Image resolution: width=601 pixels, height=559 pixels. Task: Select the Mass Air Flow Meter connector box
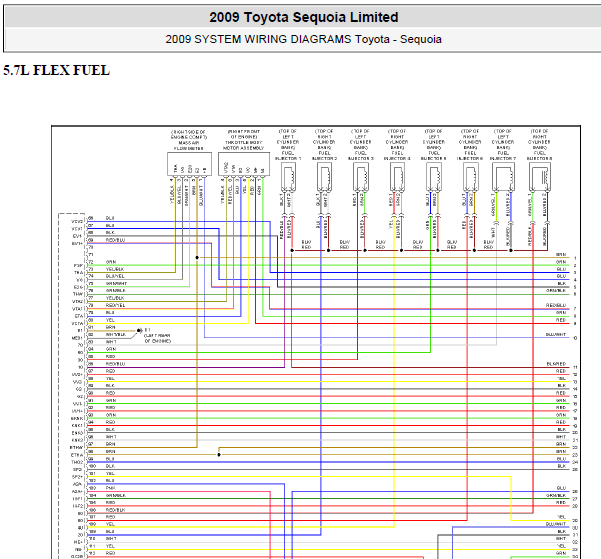tap(189, 164)
